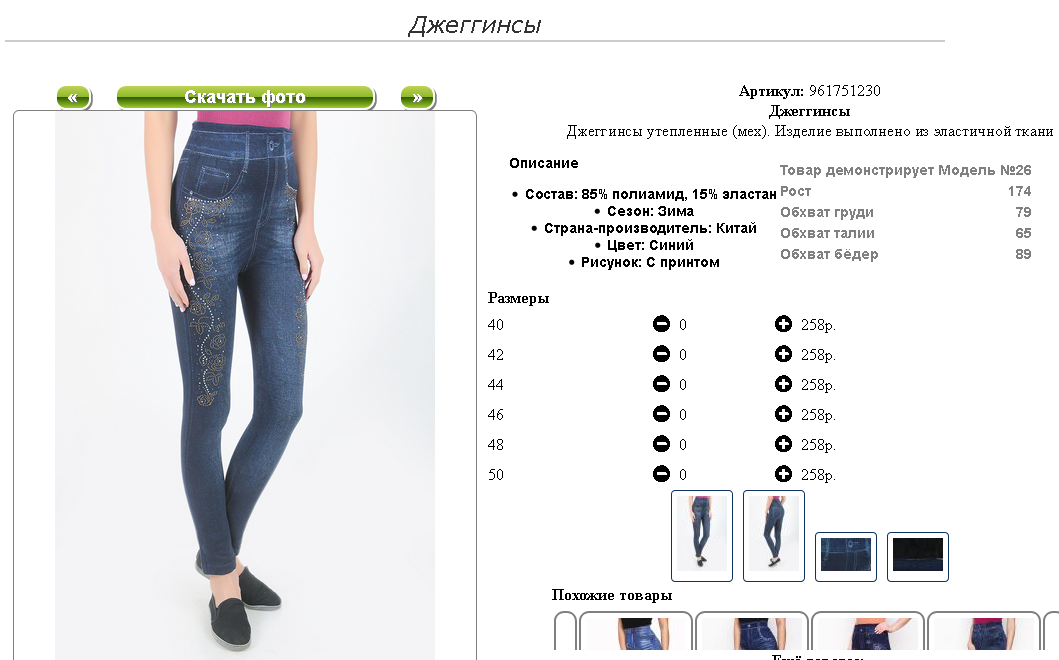This screenshot has width=1059, height=660.
Task: Add one item of size 42
Action: pos(783,354)
